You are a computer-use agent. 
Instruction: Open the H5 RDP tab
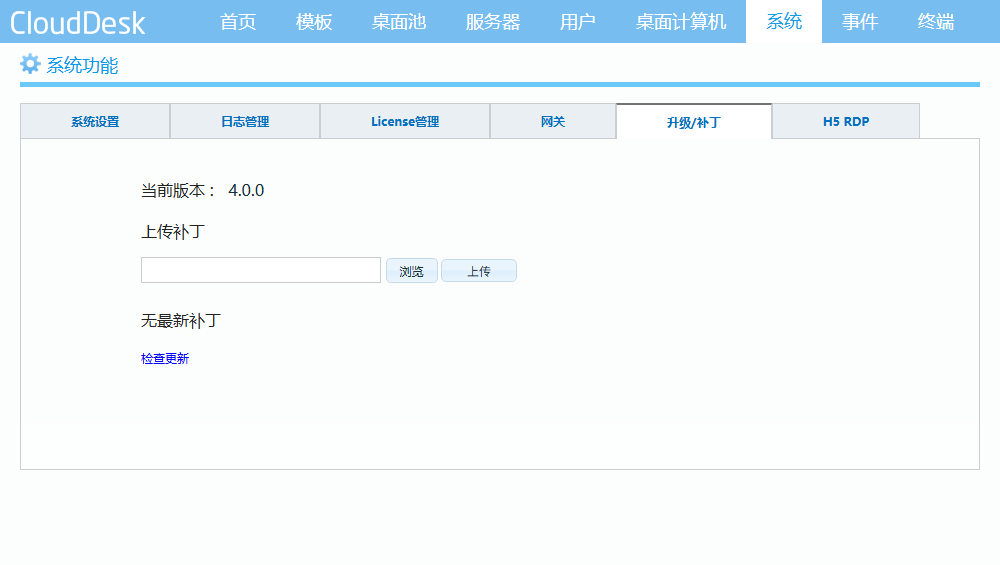click(x=846, y=121)
